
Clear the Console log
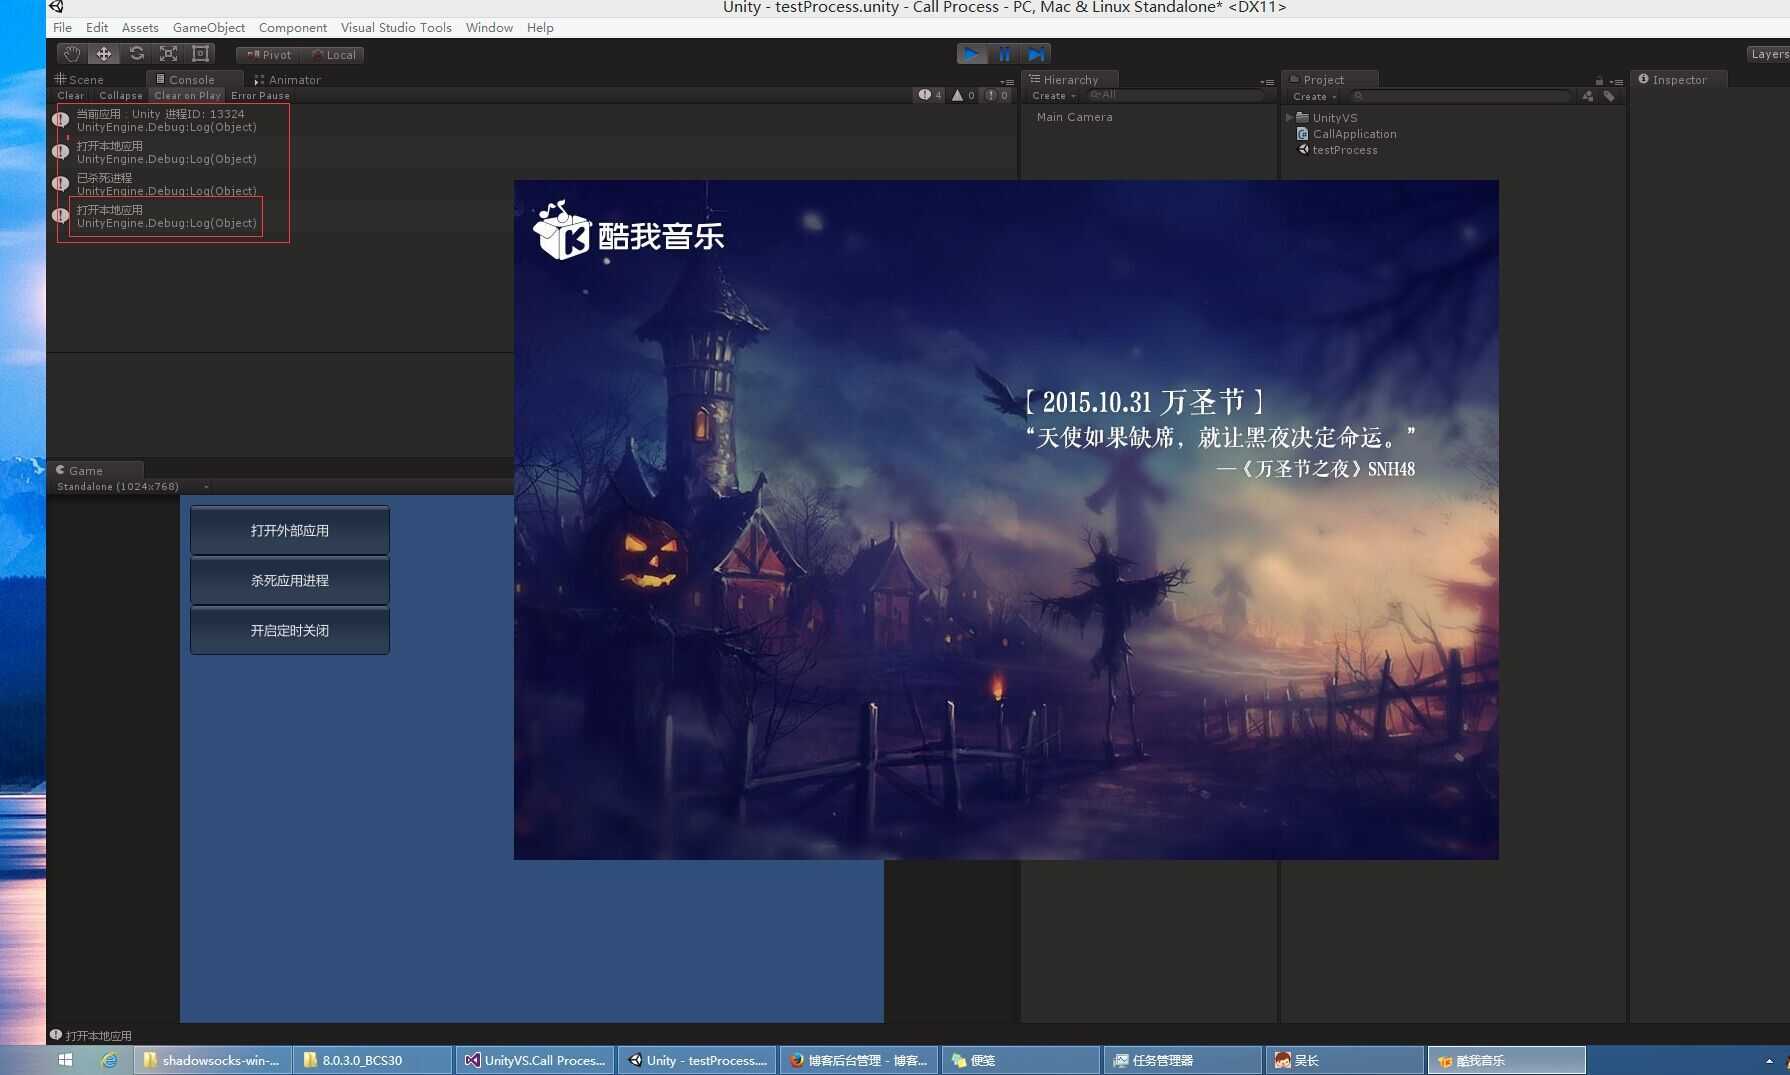tap(71, 96)
